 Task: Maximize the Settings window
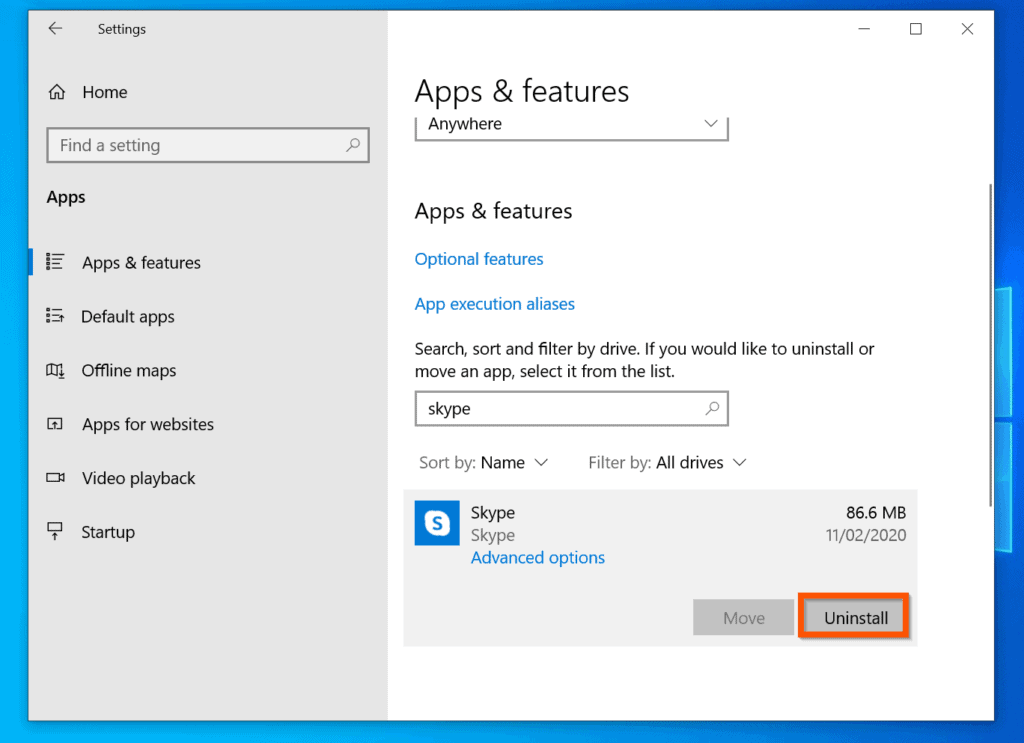(916, 29)
